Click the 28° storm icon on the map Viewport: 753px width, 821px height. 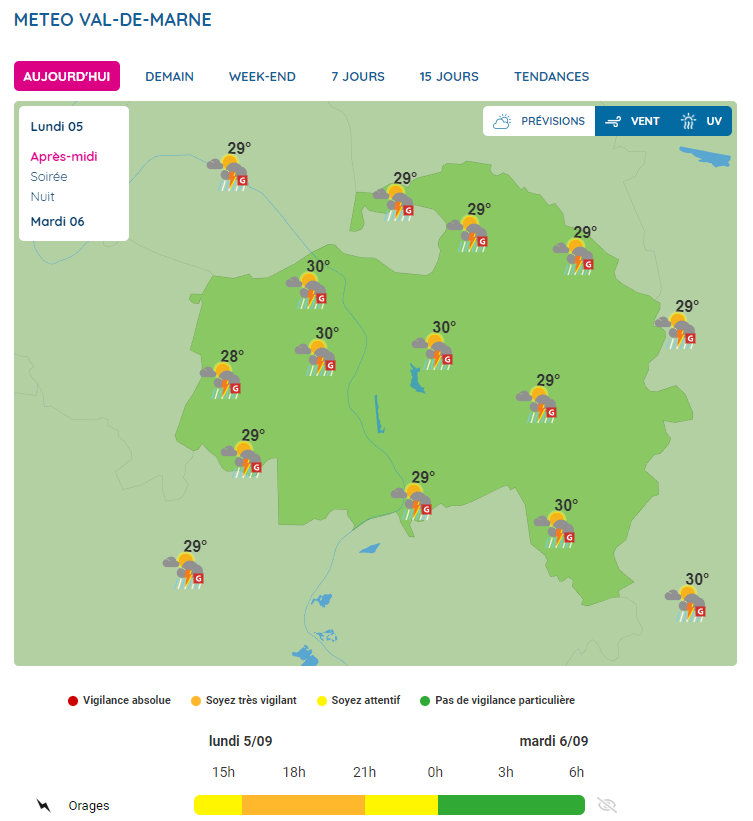coord(220,381)
